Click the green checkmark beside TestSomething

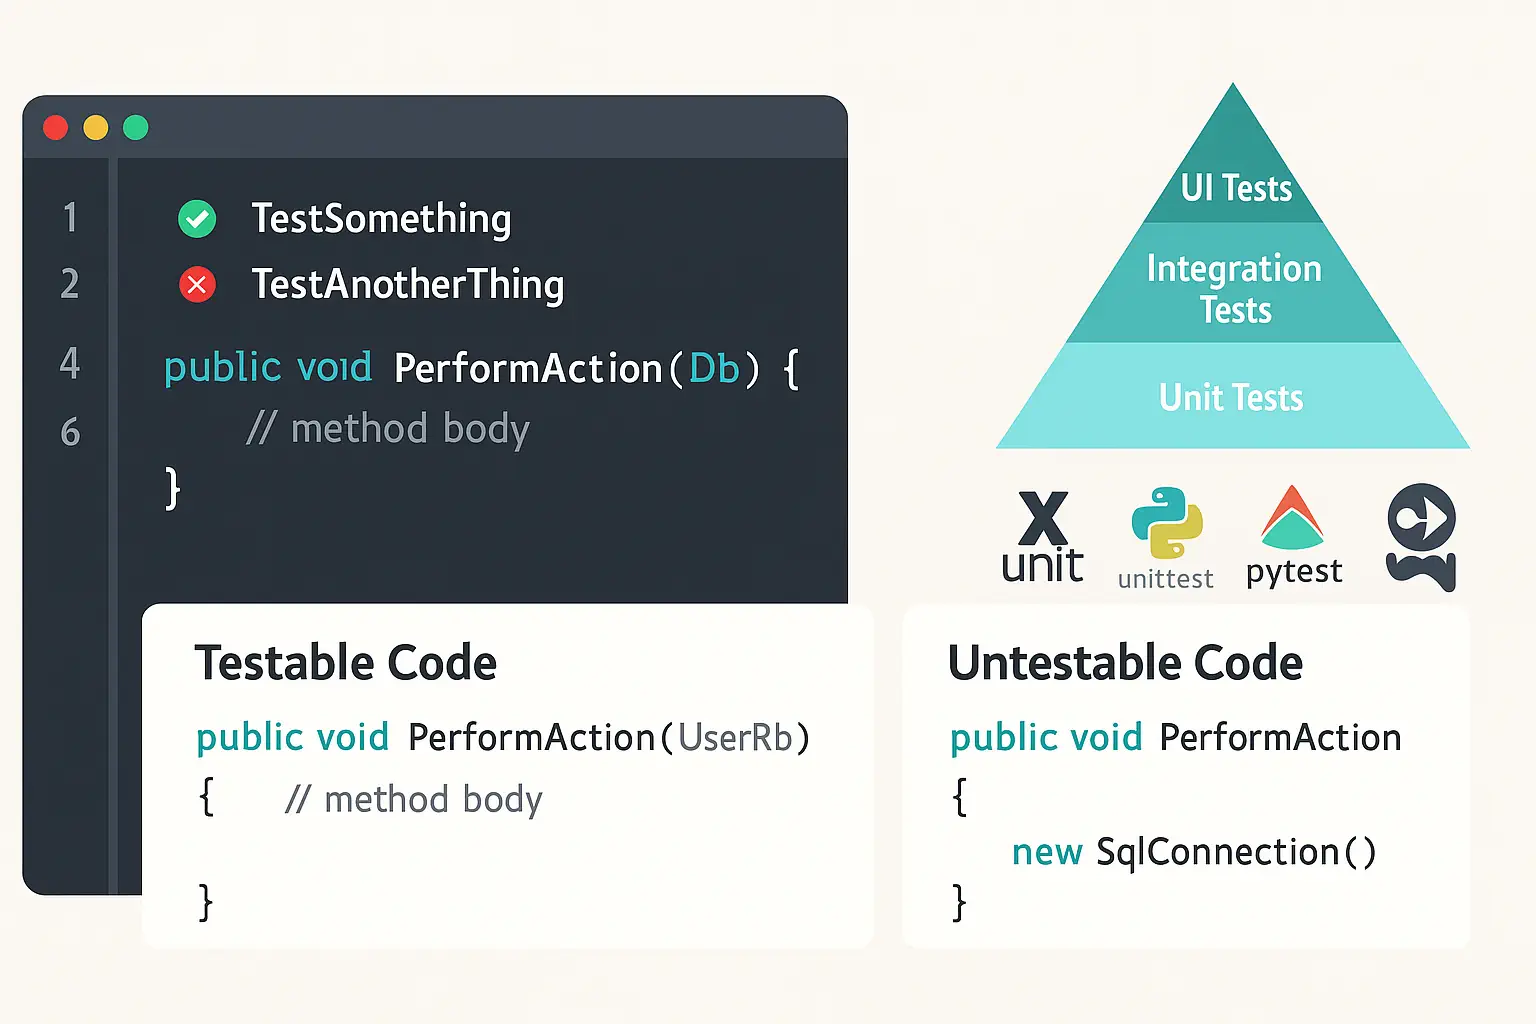tap(197, 219)
